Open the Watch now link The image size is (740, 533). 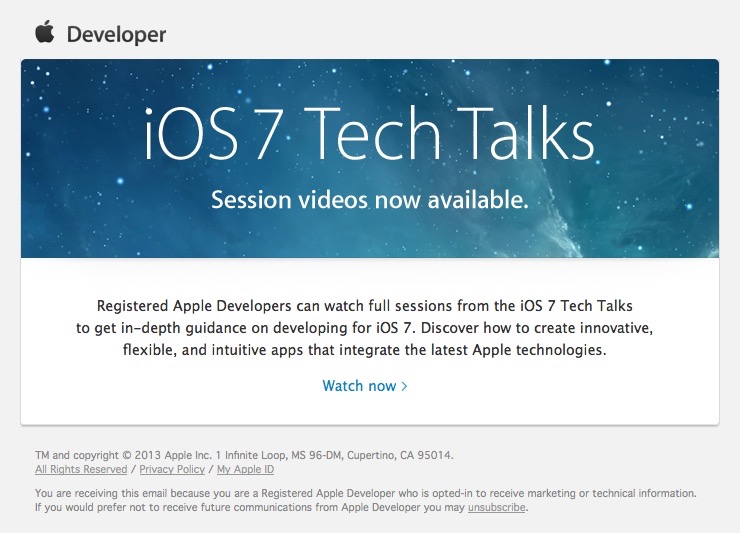pos(364,386)
